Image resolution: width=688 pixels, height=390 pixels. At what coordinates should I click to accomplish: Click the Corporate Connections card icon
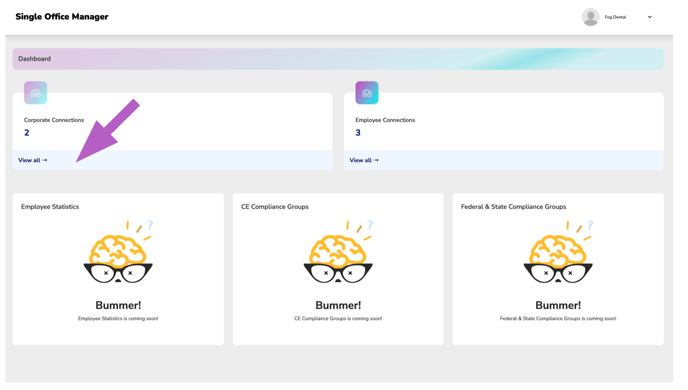[x=36, y=93]
